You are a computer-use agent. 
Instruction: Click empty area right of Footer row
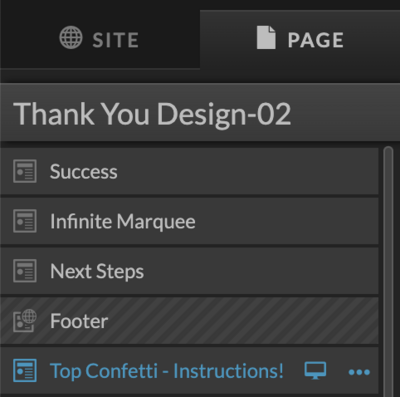243,321
